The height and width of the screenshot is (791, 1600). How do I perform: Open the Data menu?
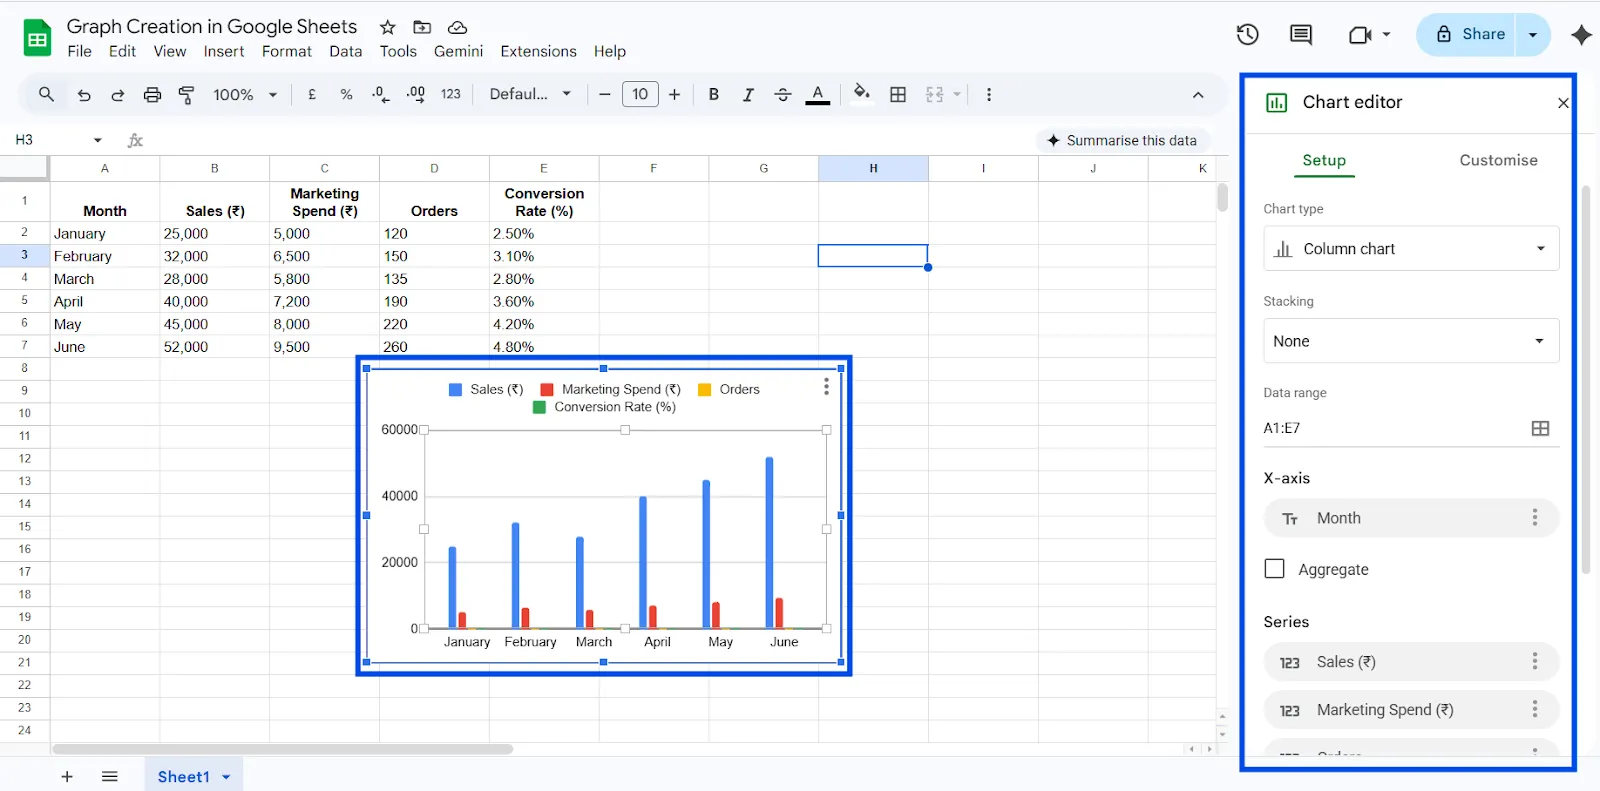tap(346, 51)
